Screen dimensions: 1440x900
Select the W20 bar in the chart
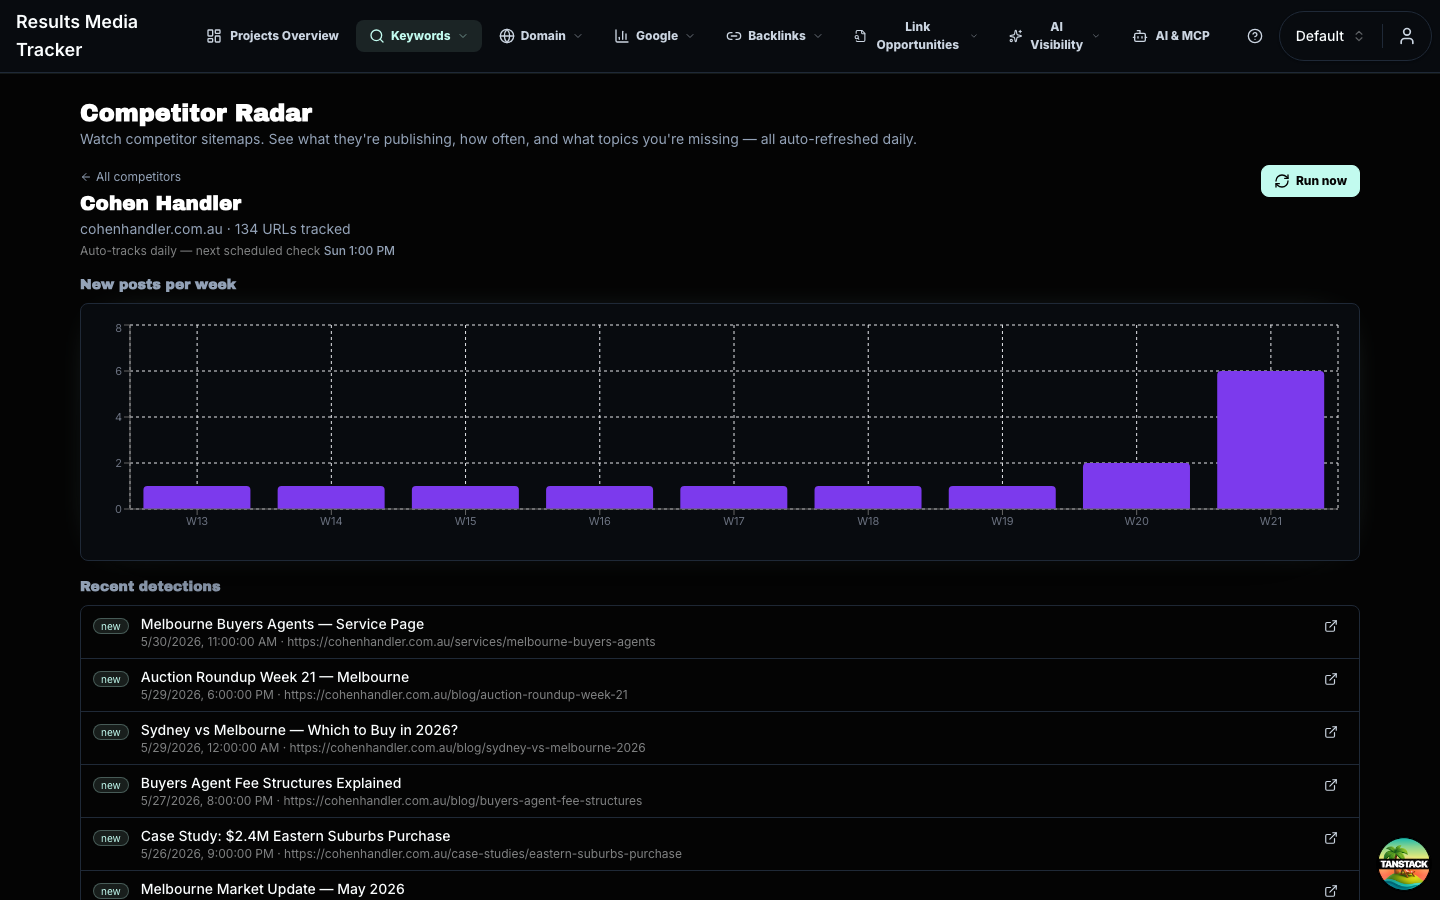[1136, 486]
